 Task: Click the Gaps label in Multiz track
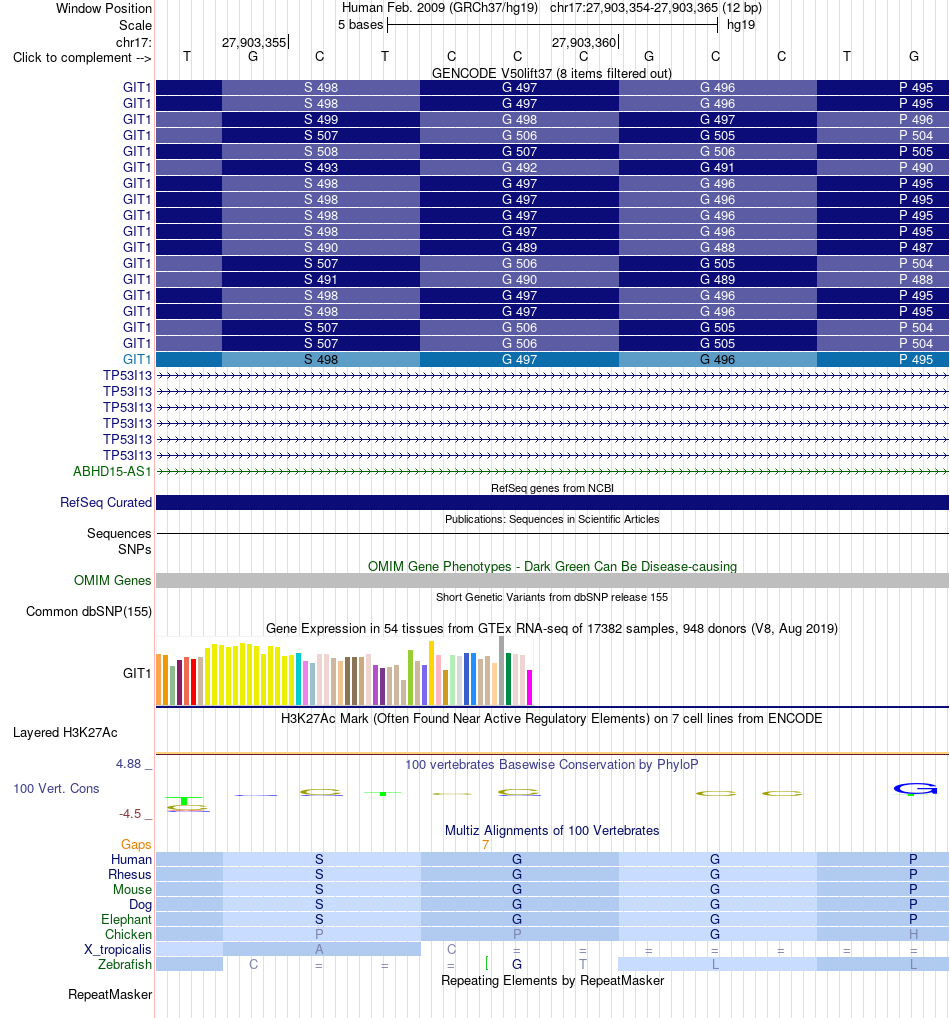pyautogui.click(x=136, y=845)
